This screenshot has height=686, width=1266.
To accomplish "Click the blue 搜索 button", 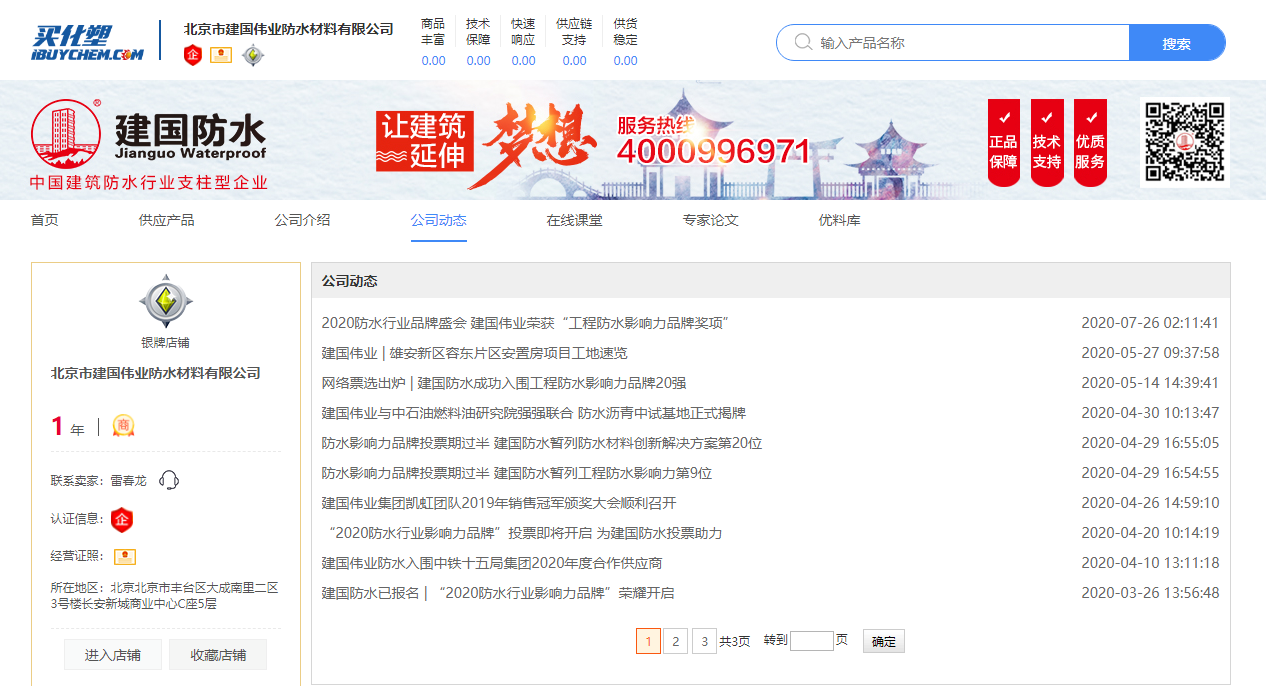I will pos(1177,43).
